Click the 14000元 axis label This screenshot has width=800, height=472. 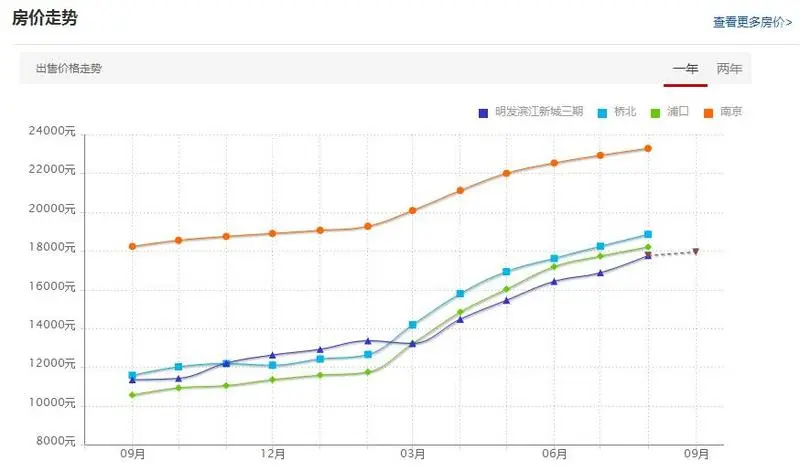tap(52, 325)
